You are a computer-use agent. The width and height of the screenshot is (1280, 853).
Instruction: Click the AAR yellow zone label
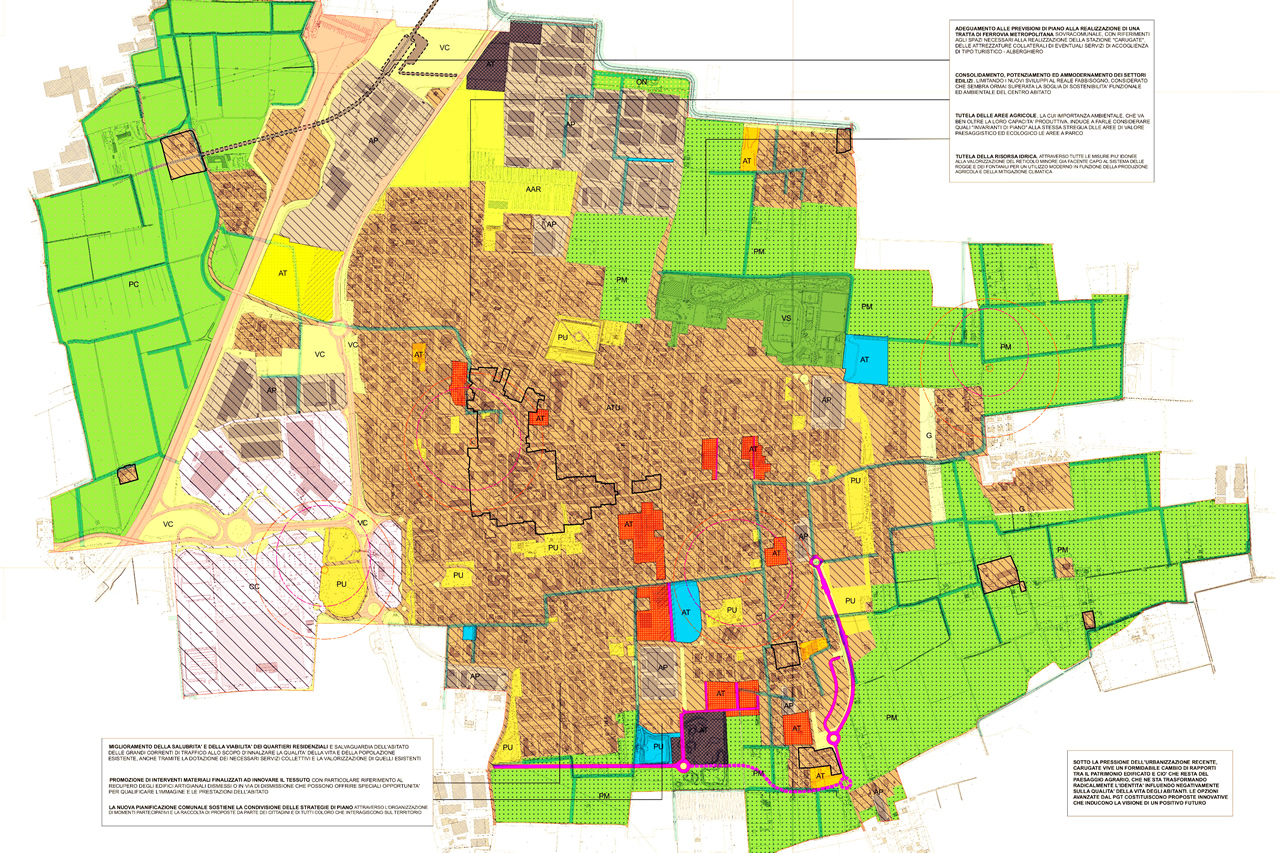coord(533,188)
